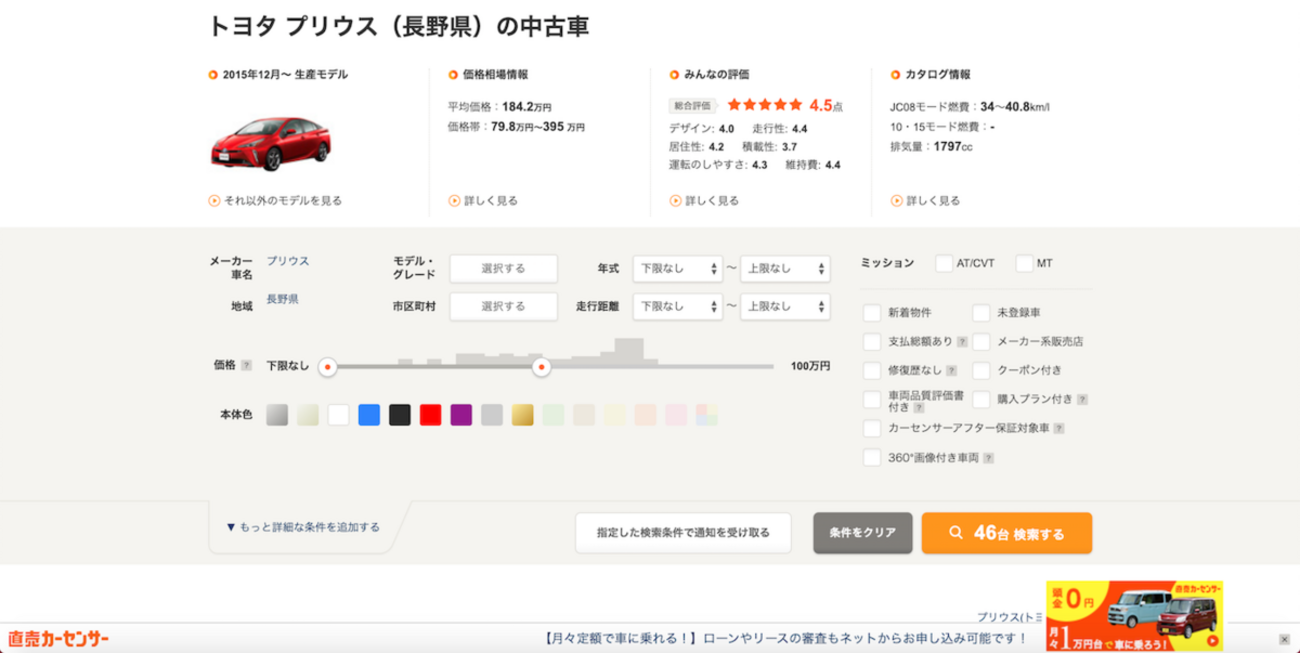Open the モデル・グレード selector
The height and width of the screenshot is (653, 1300).
(x=503, y=269)
